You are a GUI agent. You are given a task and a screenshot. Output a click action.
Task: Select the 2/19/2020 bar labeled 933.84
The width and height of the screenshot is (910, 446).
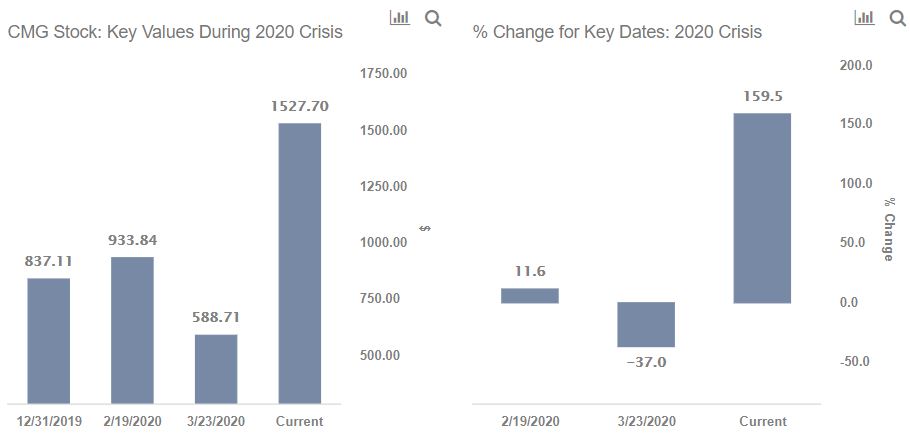(x=132, y=330)
